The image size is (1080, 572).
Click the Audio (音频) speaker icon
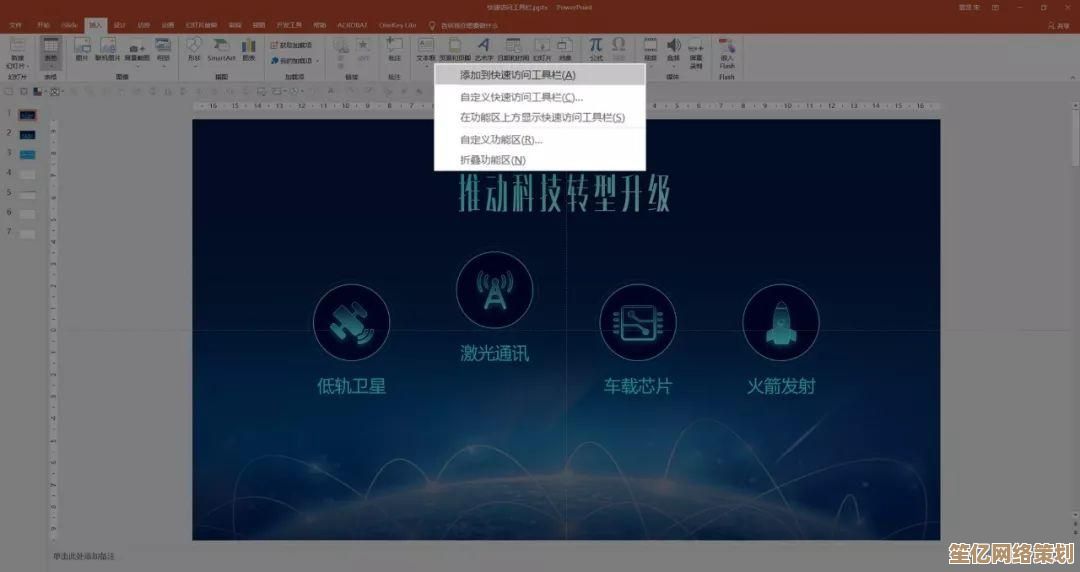point(673,48)
